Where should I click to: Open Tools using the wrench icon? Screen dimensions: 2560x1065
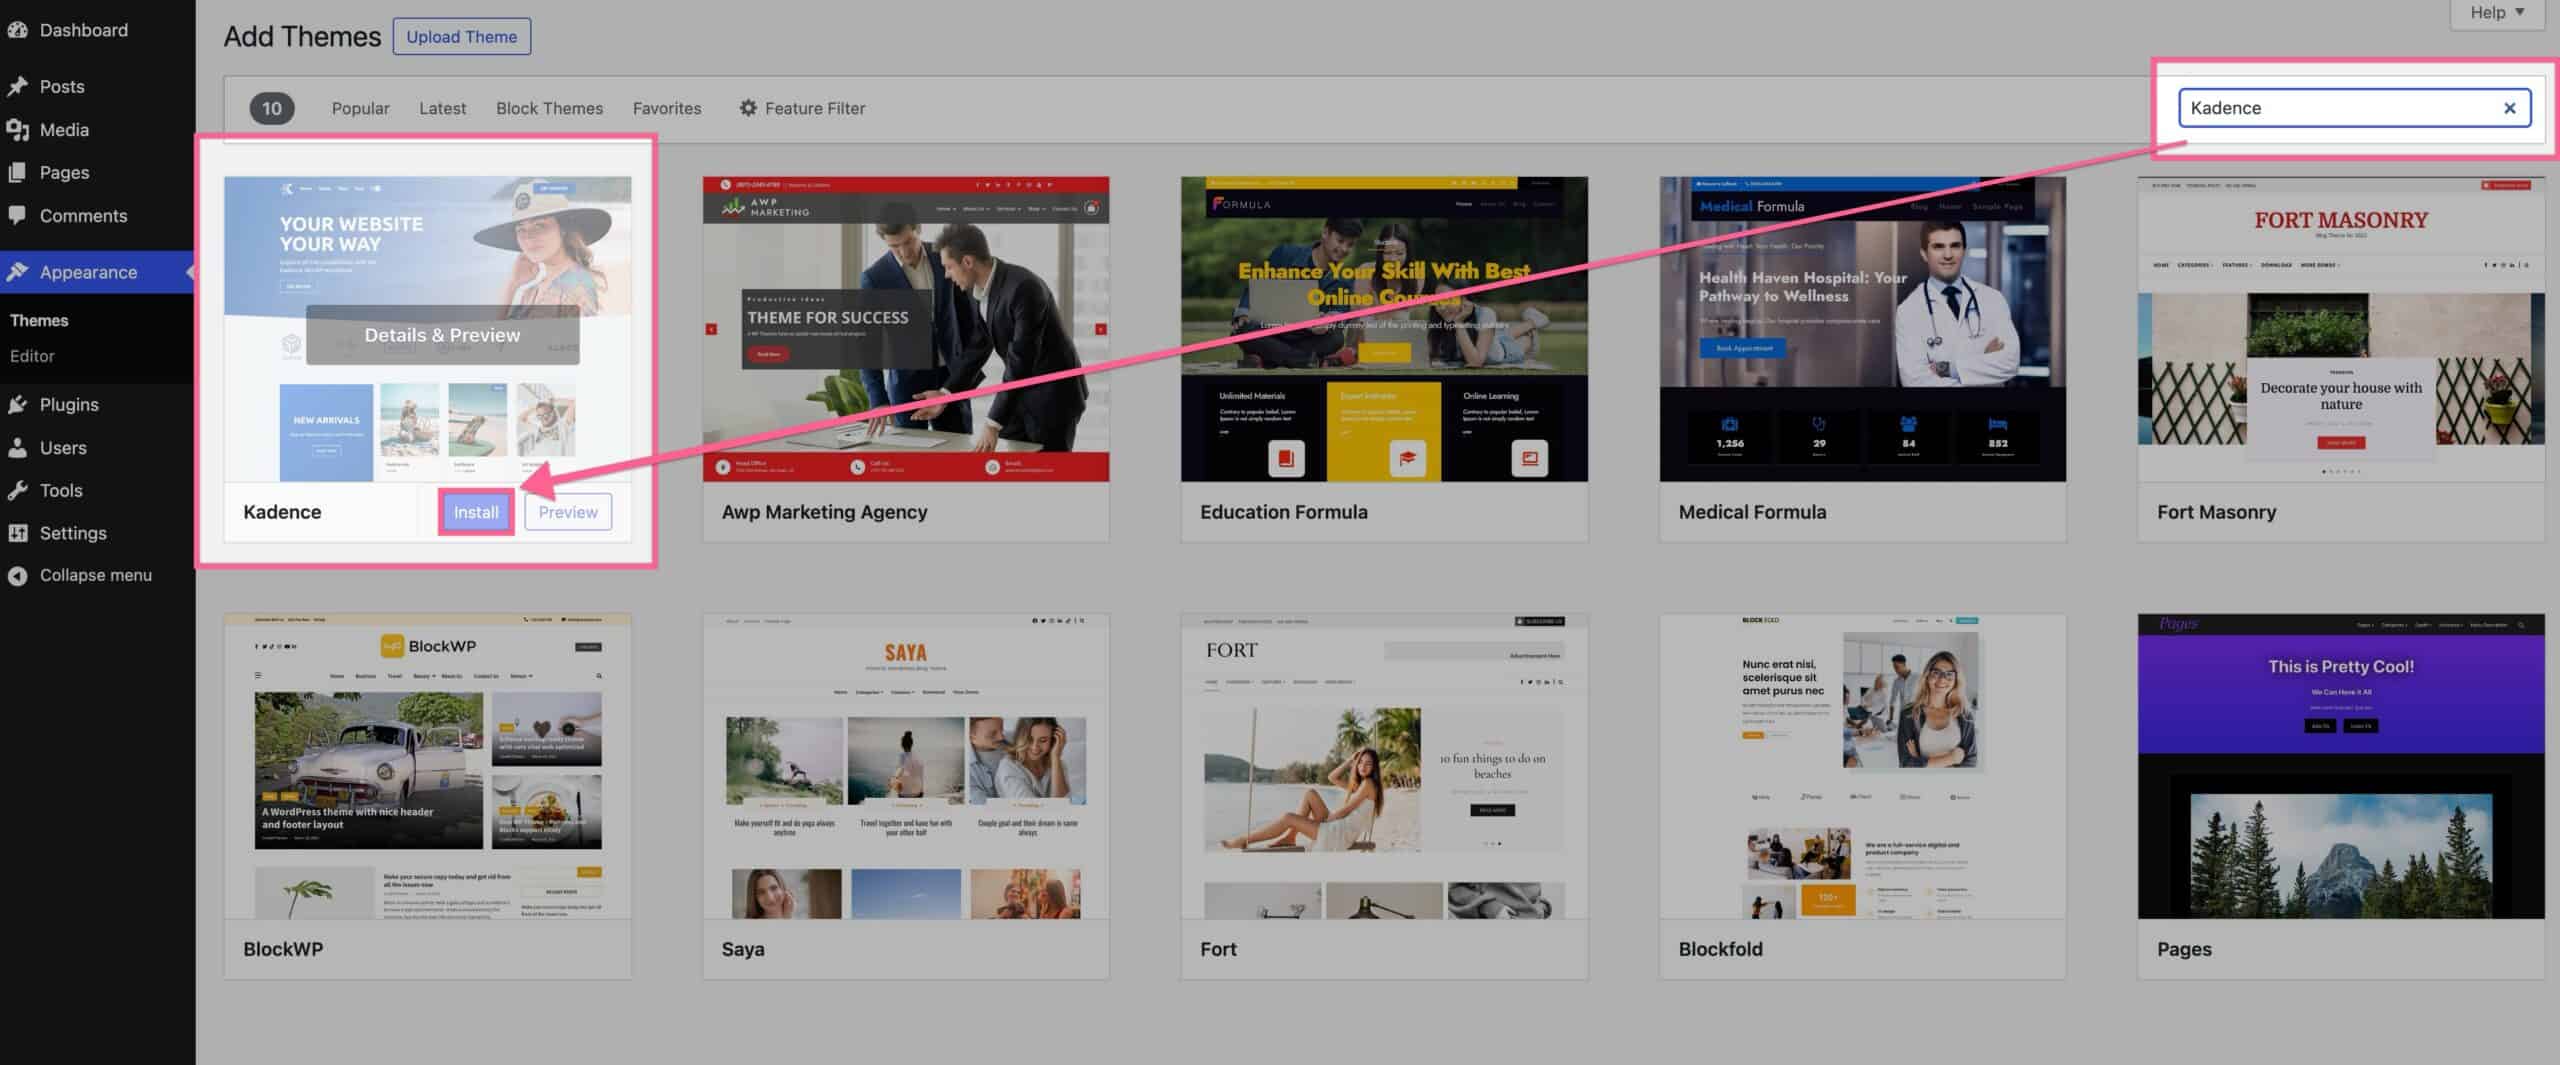tap(19, 490)
